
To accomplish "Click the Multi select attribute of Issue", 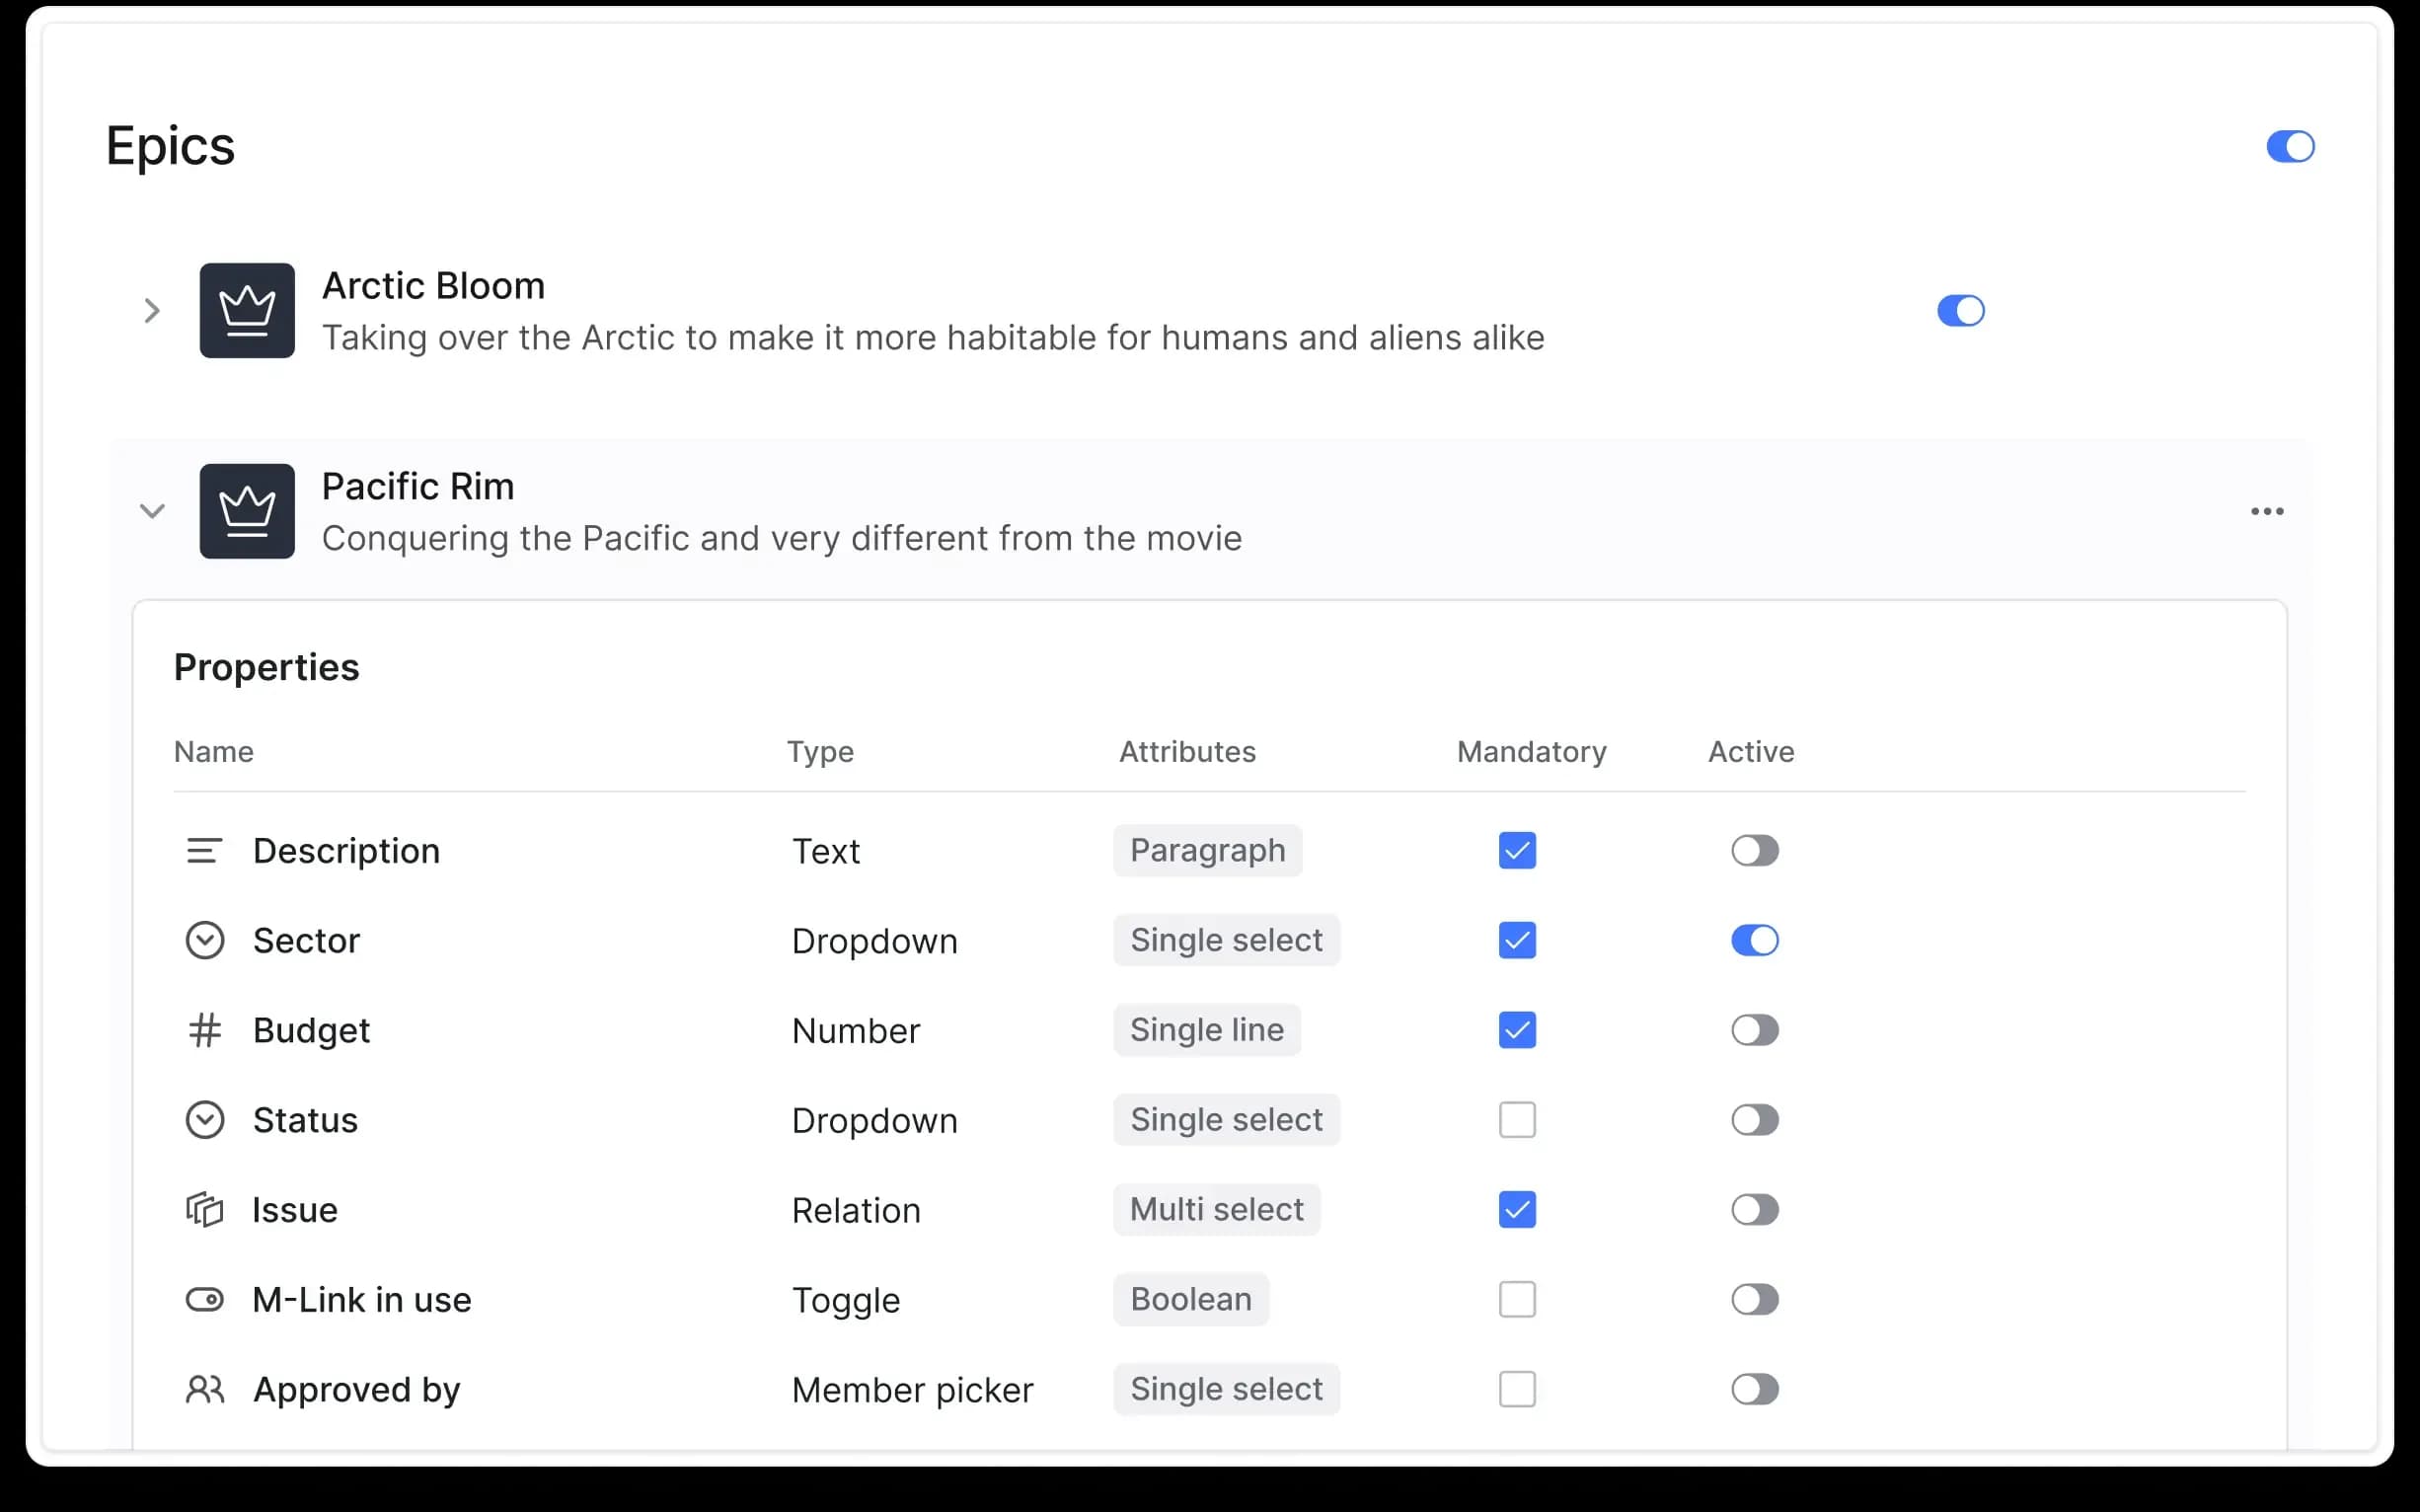I will [1215, 1210].
